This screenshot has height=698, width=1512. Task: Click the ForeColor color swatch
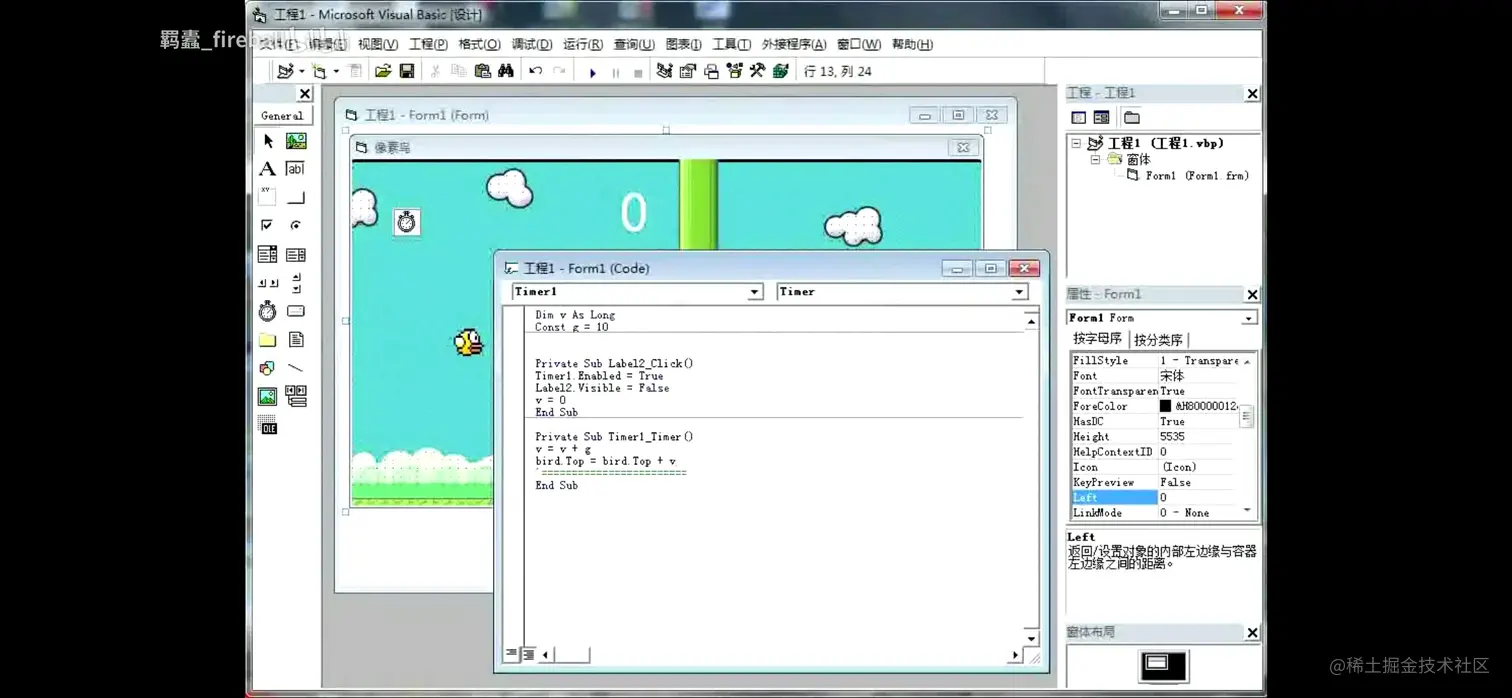coord(1165,407)
